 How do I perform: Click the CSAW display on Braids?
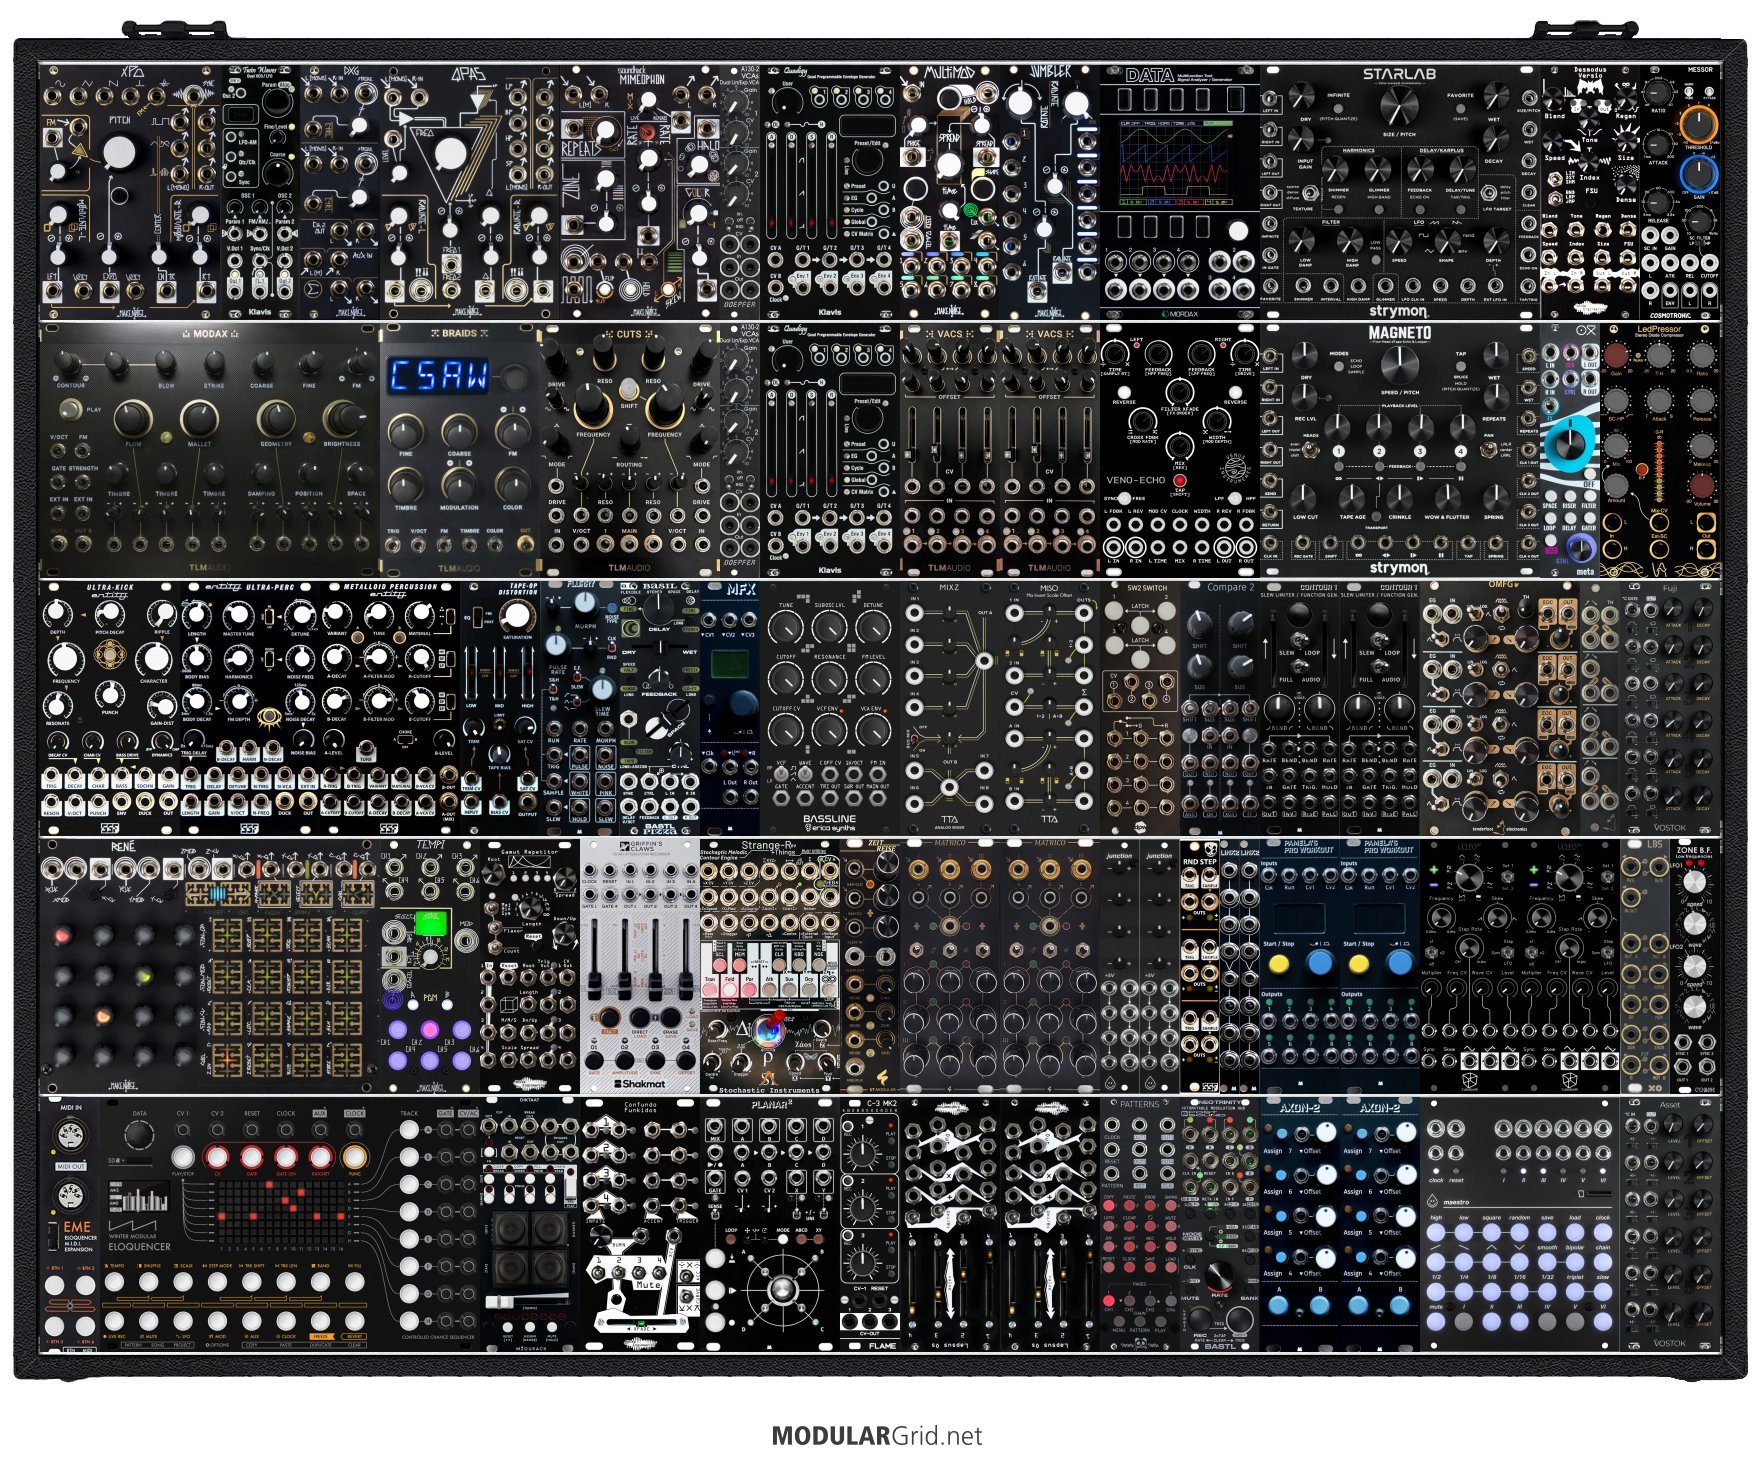[x=438, y=376]
